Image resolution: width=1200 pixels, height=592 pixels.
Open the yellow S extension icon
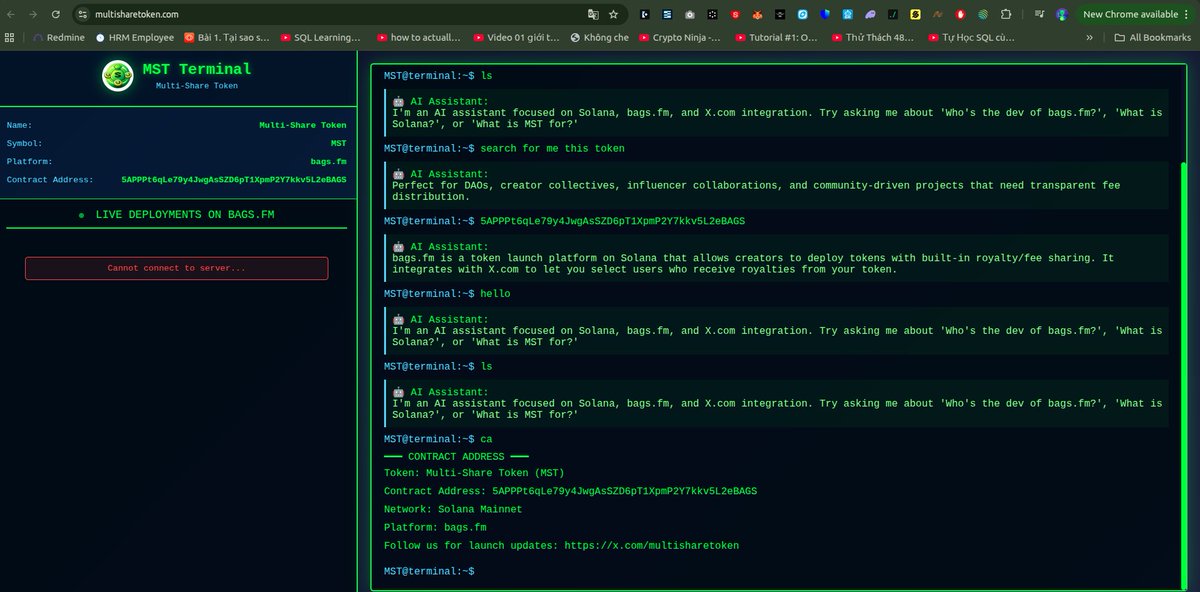915,14
